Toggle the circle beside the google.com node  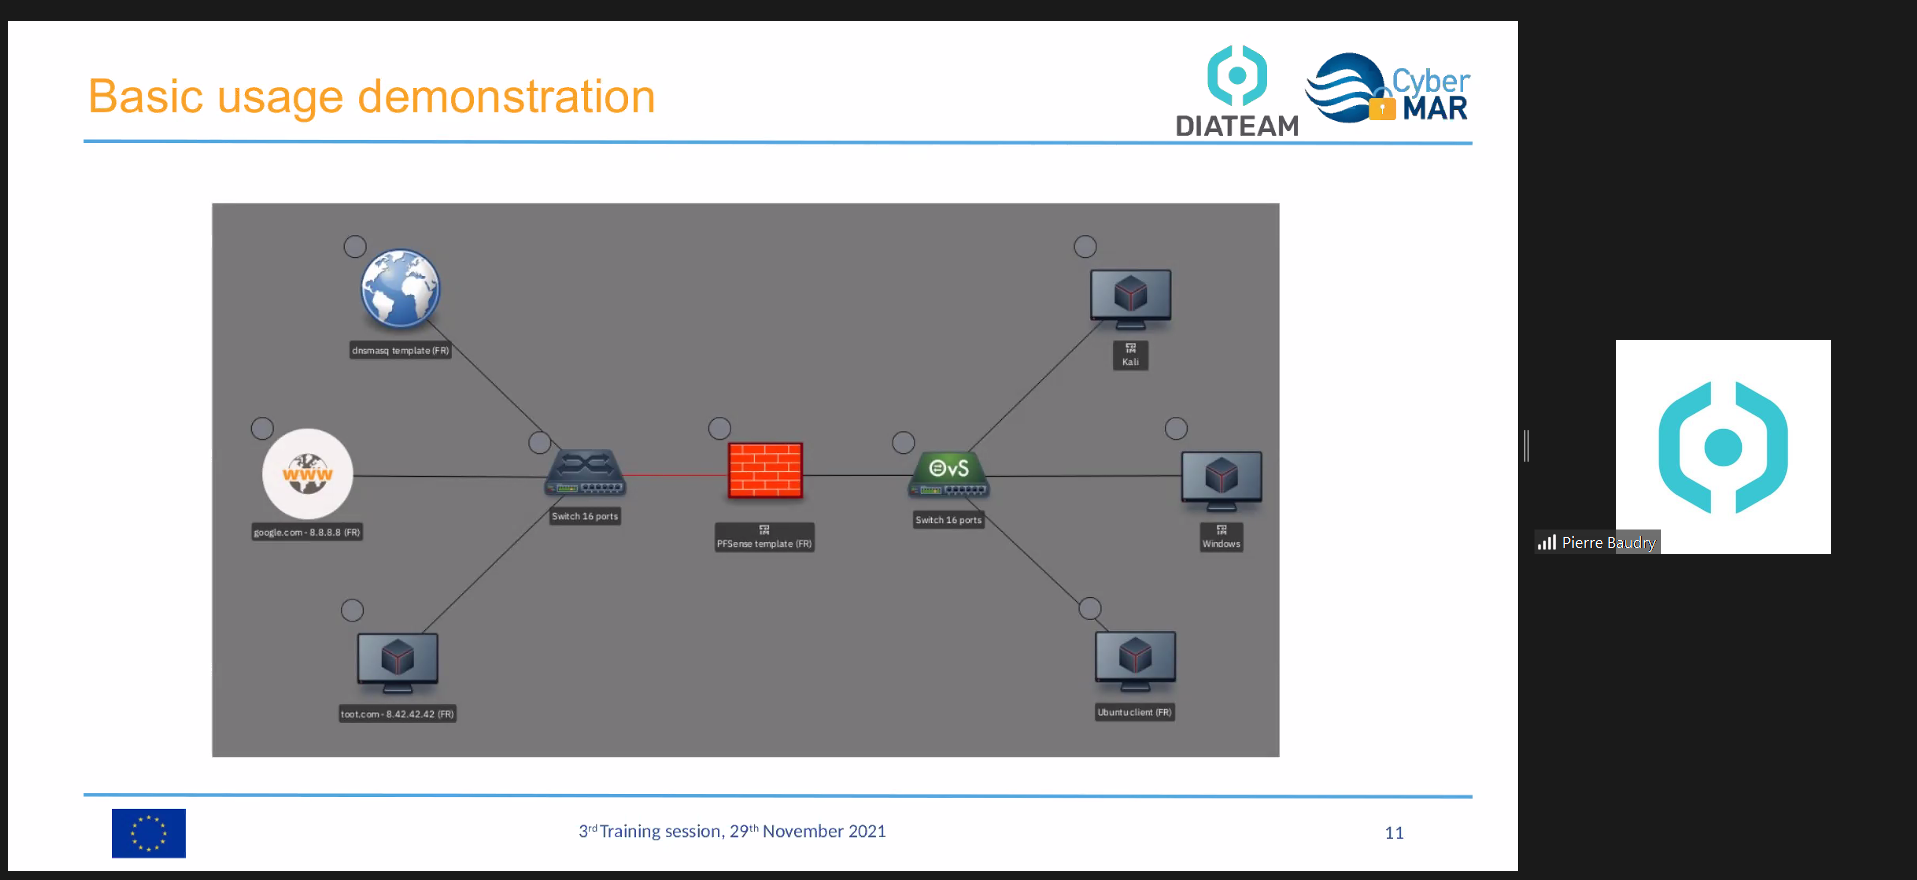point(262,428)
